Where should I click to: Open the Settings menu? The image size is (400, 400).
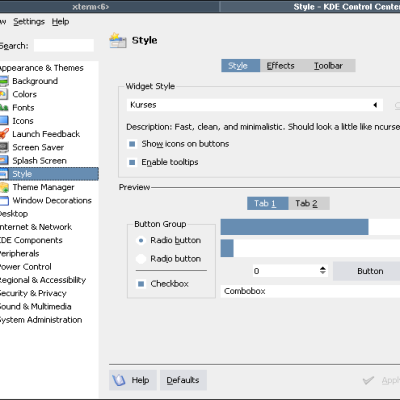coord(29,22)
